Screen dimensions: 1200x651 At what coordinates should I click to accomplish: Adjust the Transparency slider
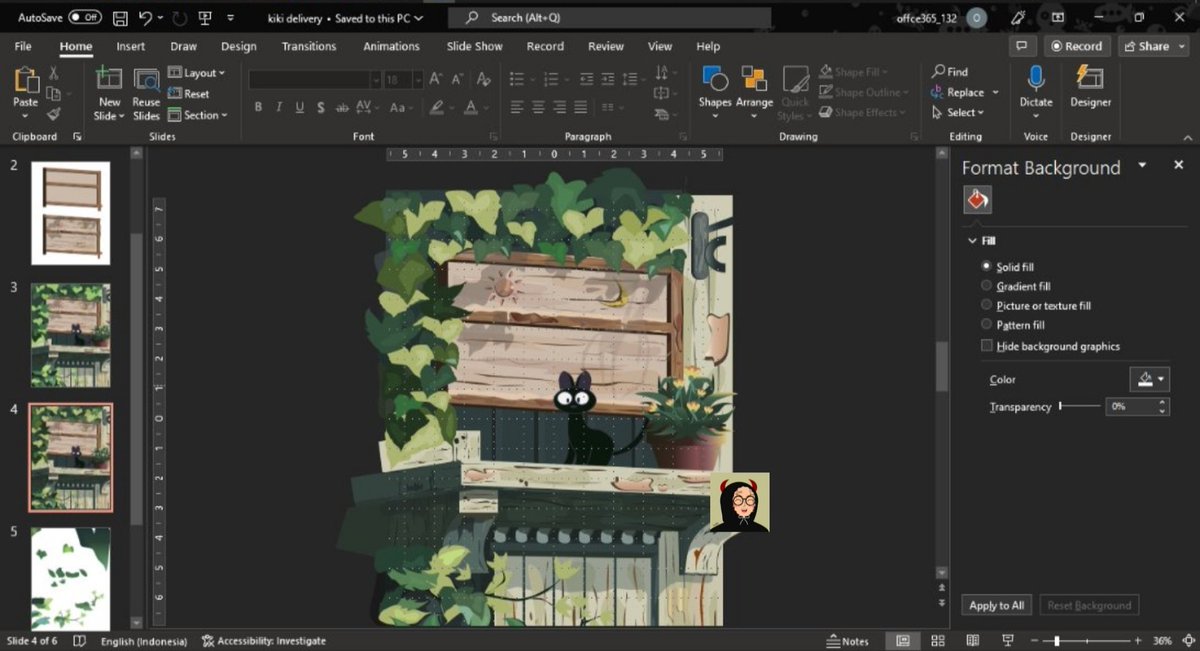point(1080,406)
